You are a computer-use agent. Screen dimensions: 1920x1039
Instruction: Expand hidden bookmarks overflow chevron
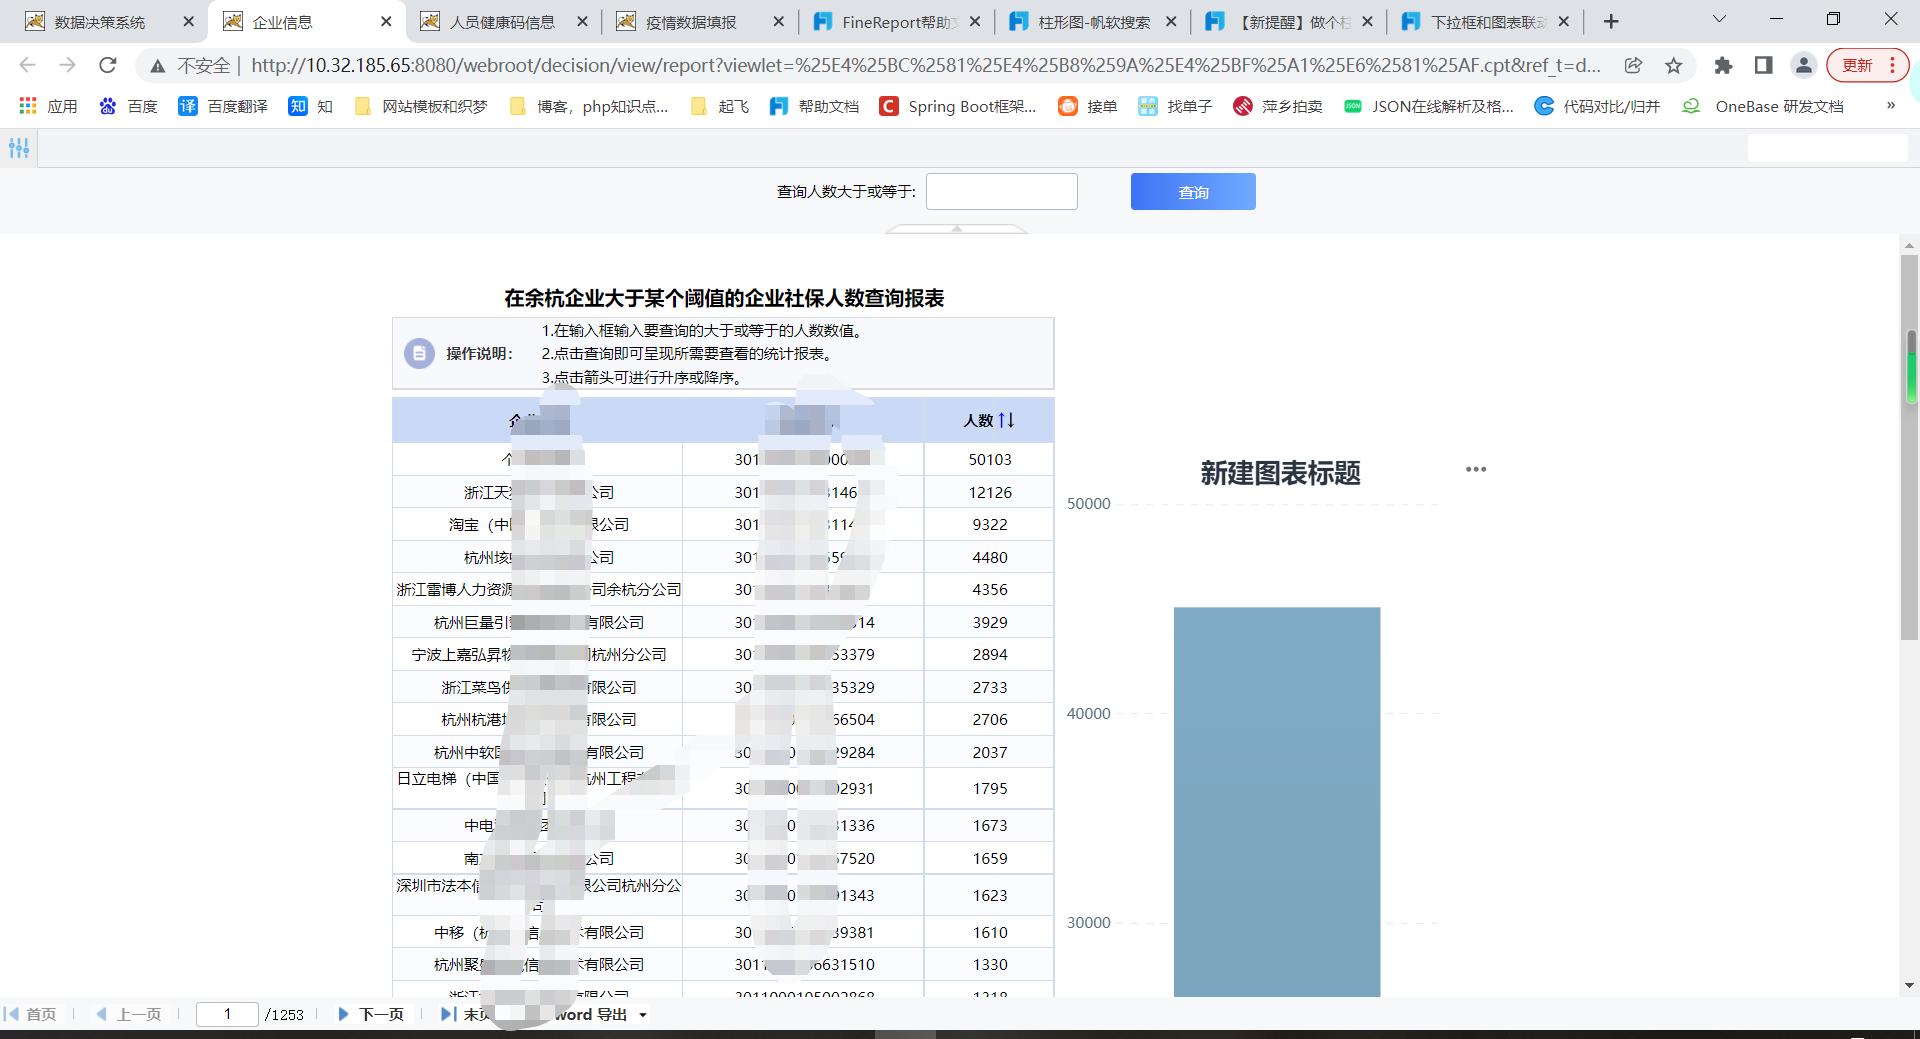click(1890, 106)
